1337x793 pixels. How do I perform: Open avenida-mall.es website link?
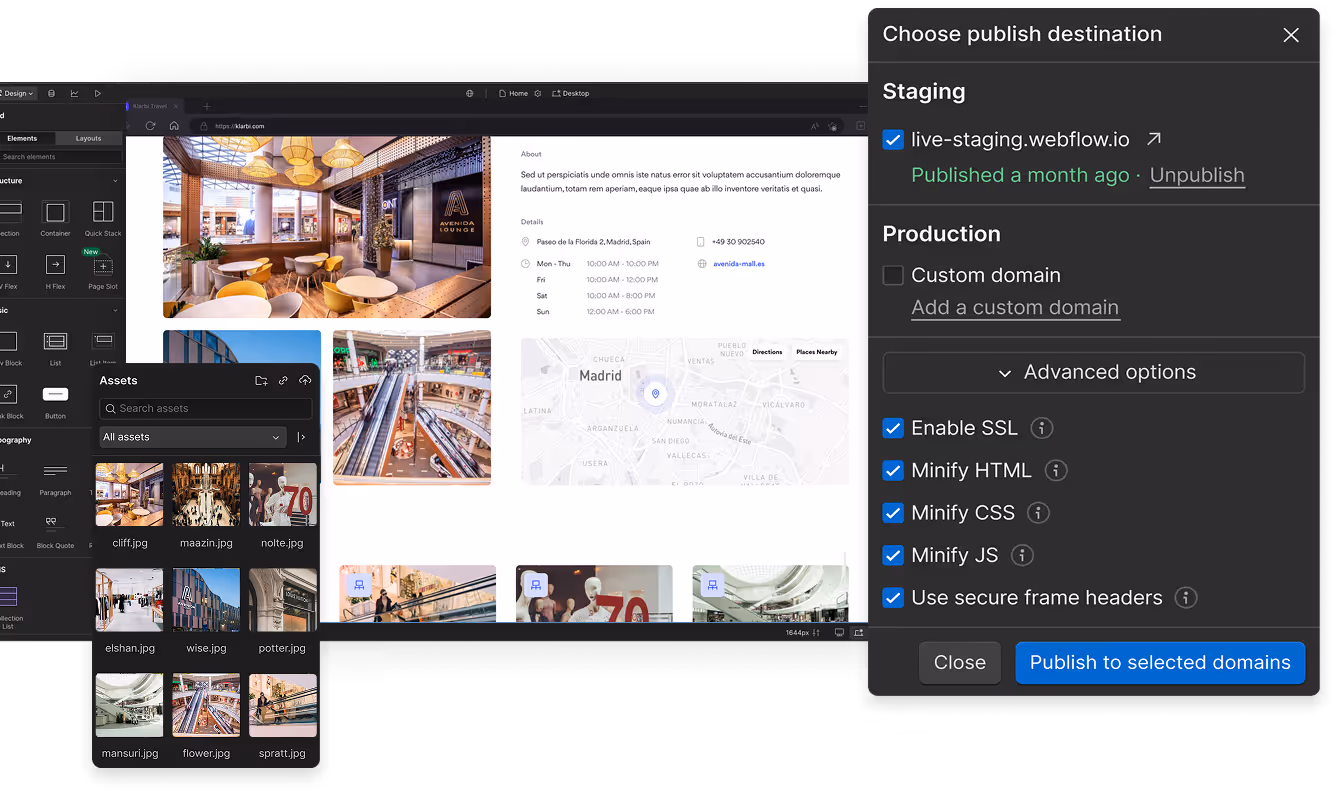[x=739, y=264]
